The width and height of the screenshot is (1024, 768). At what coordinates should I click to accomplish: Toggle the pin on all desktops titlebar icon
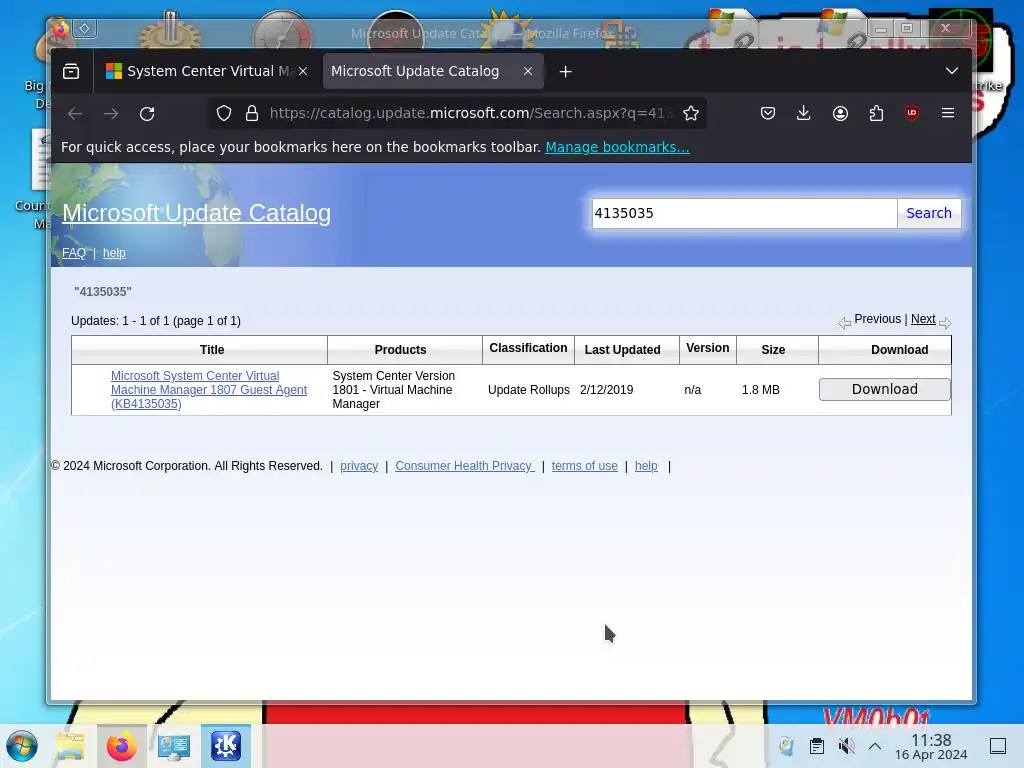pos(85,28)
